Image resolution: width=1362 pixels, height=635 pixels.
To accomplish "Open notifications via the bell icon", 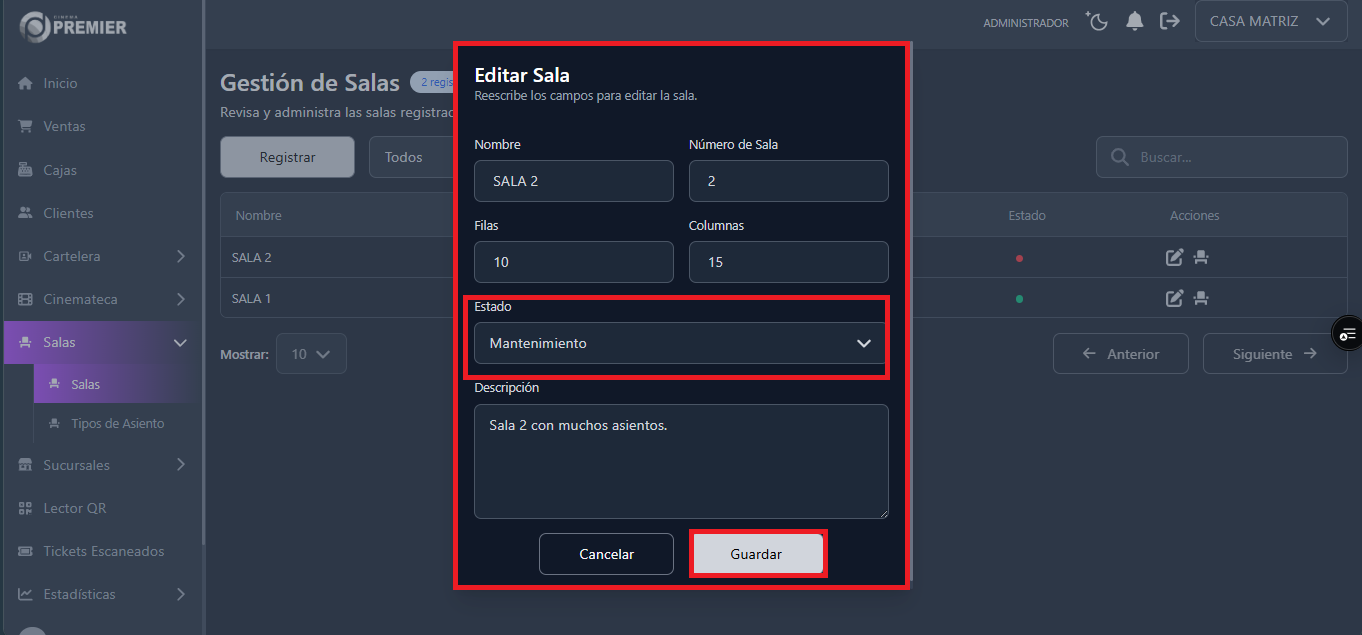I will (x=1134, y=20).
